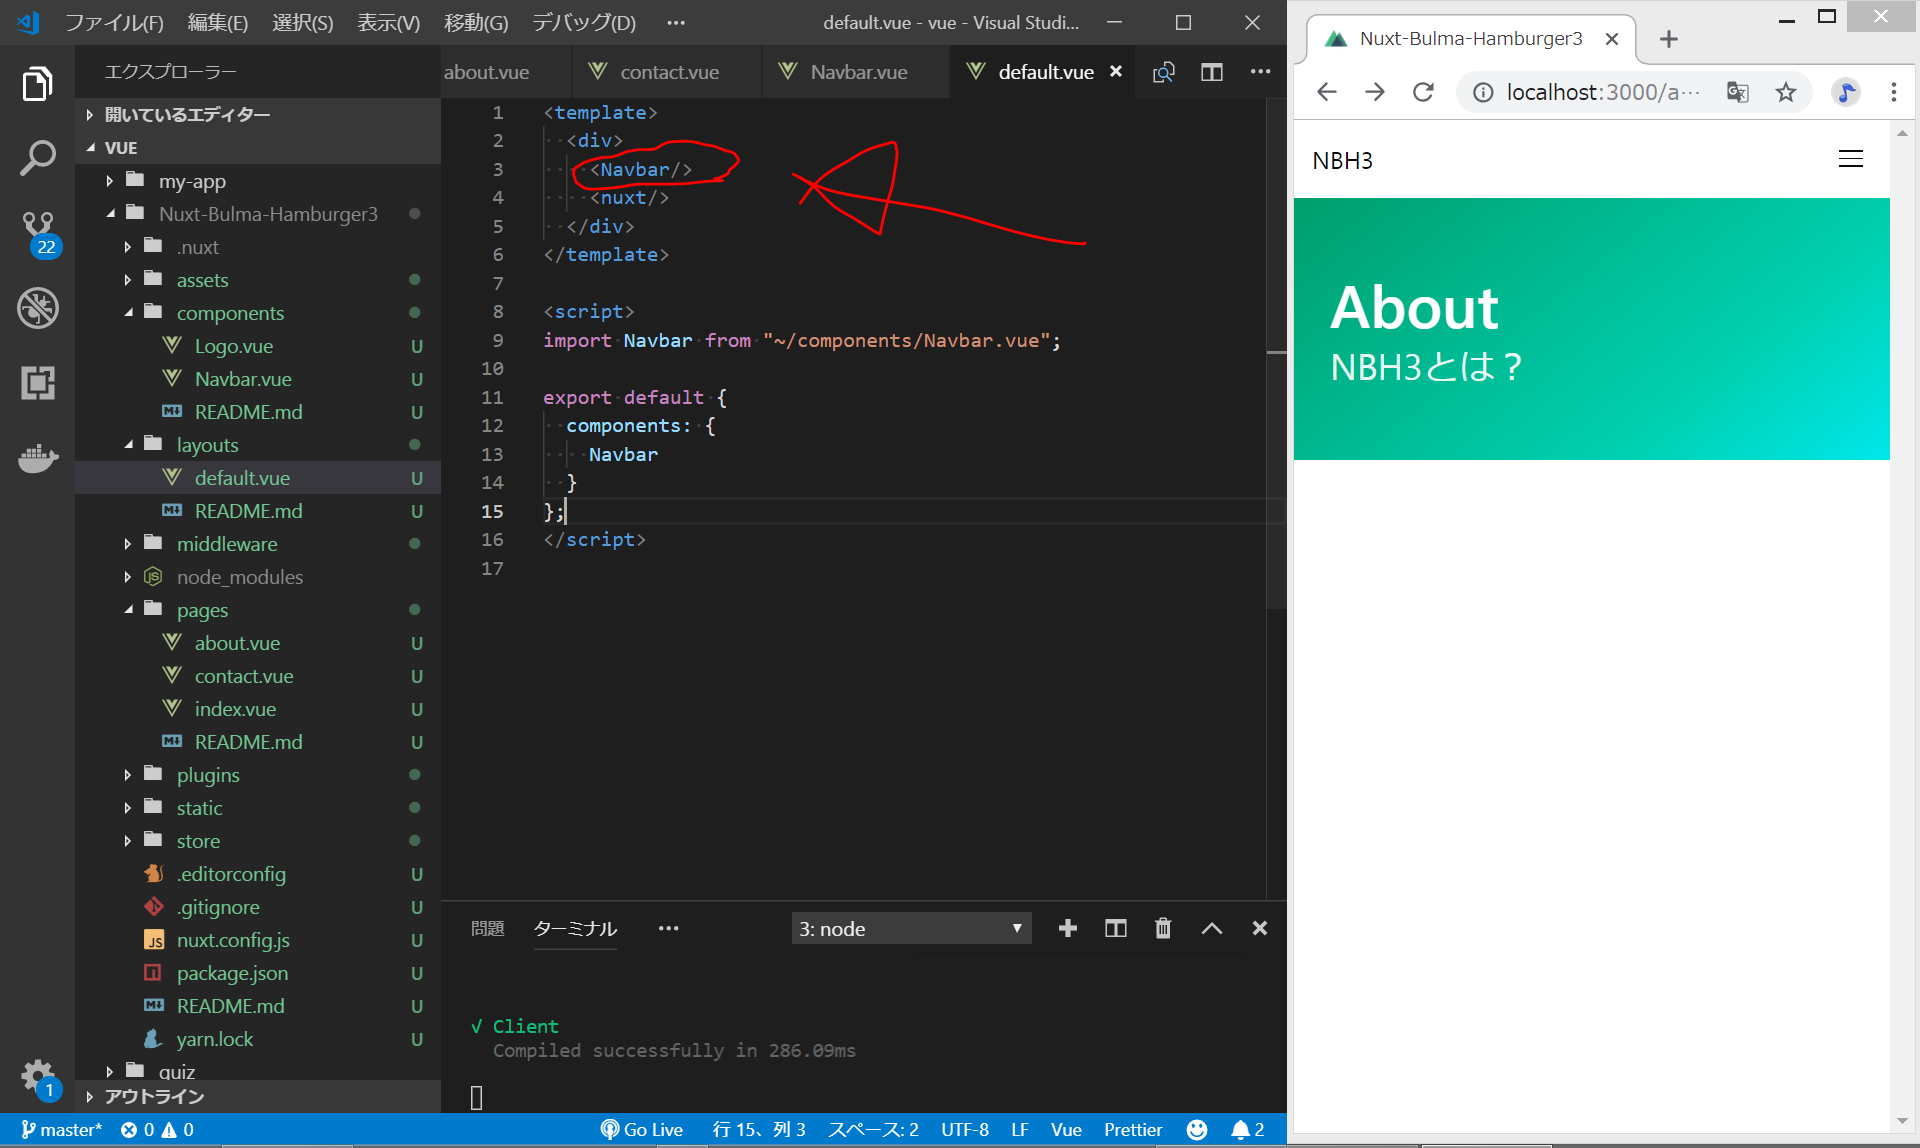This screenshot has width=1920, height=1148.
Task: Expand the 開いているエディター section
Action: pos(258,115)
